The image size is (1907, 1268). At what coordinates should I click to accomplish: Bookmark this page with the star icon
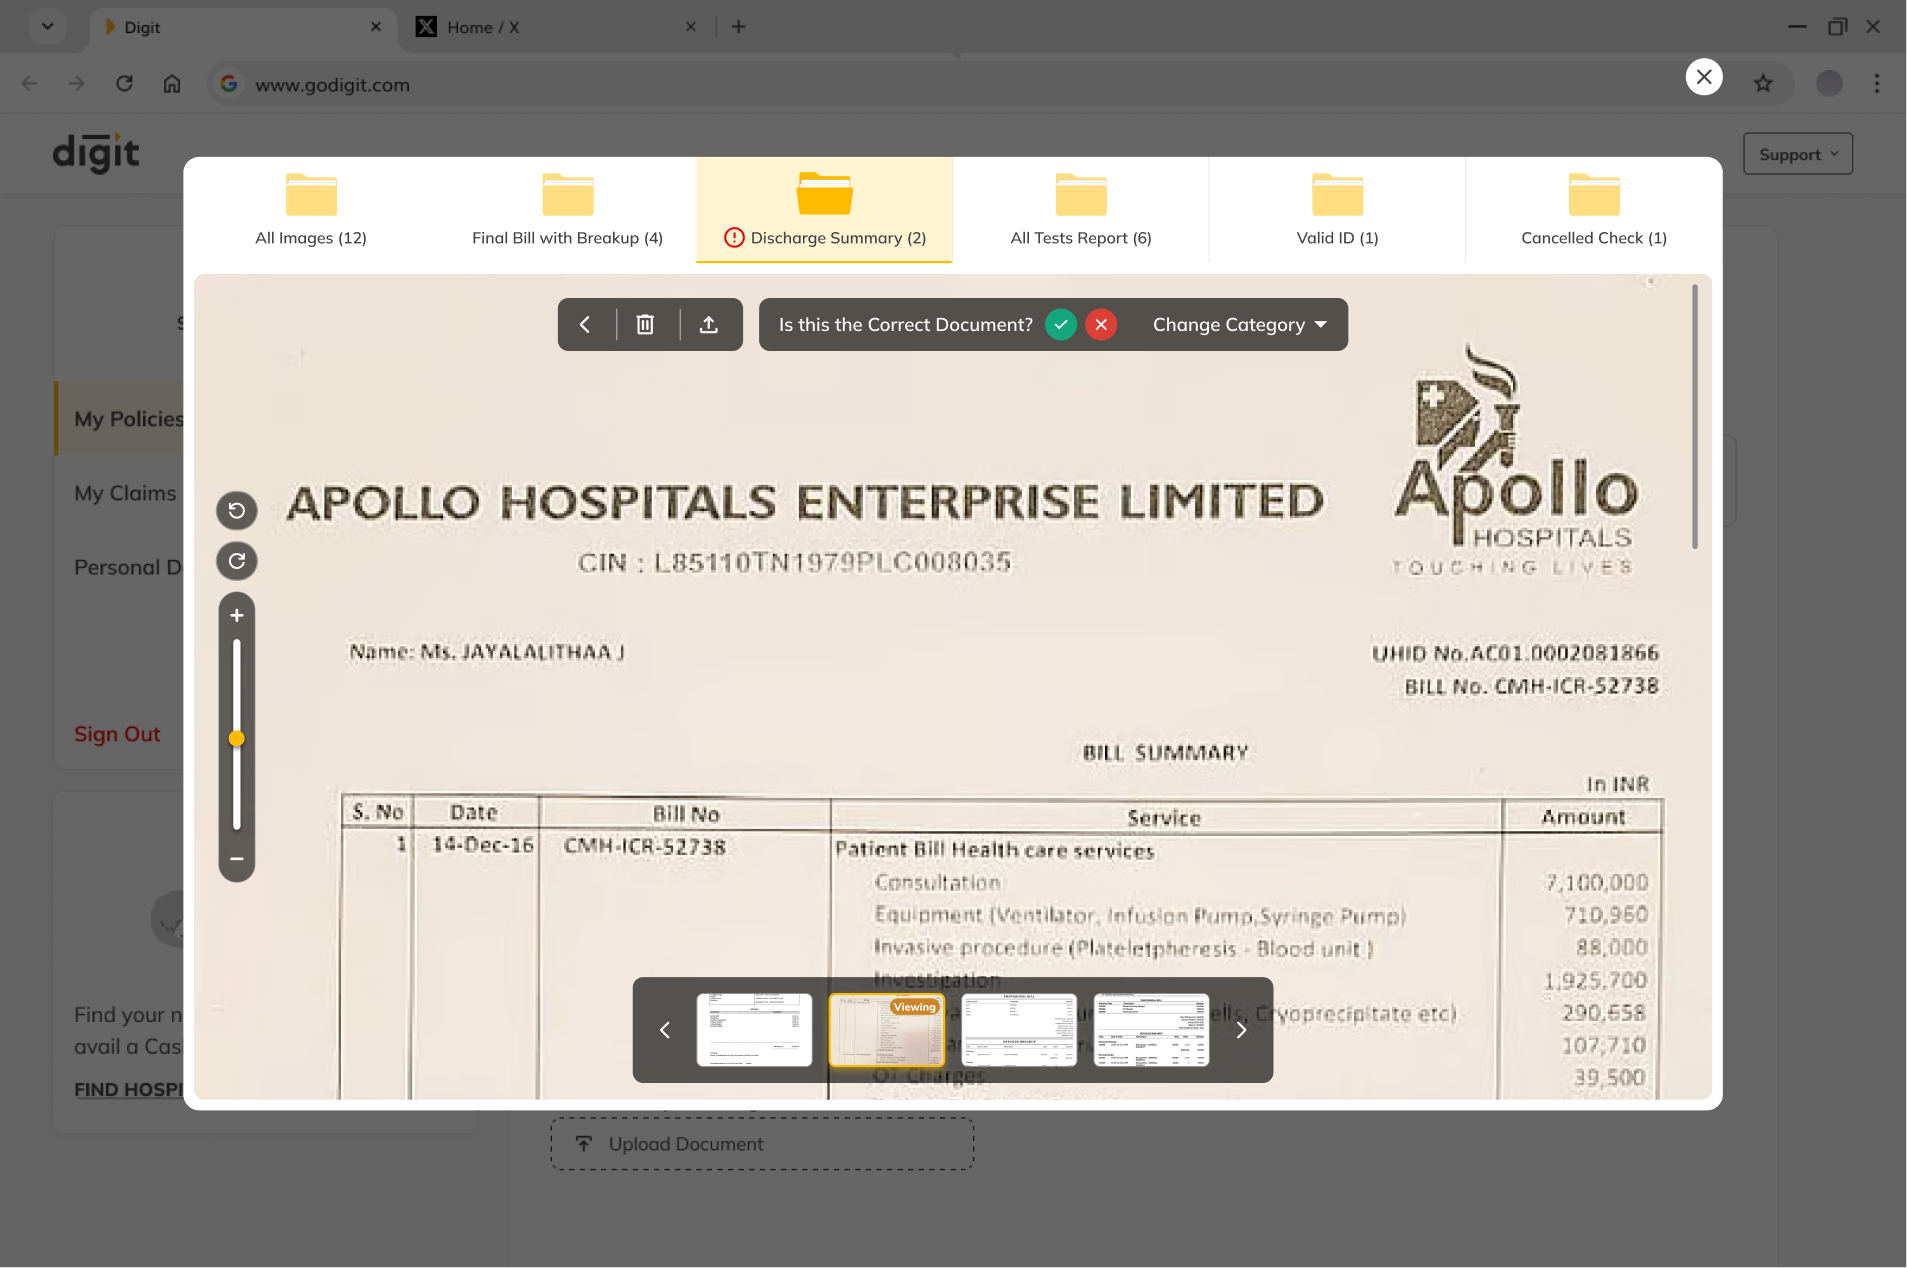[x=1763, y=84]
